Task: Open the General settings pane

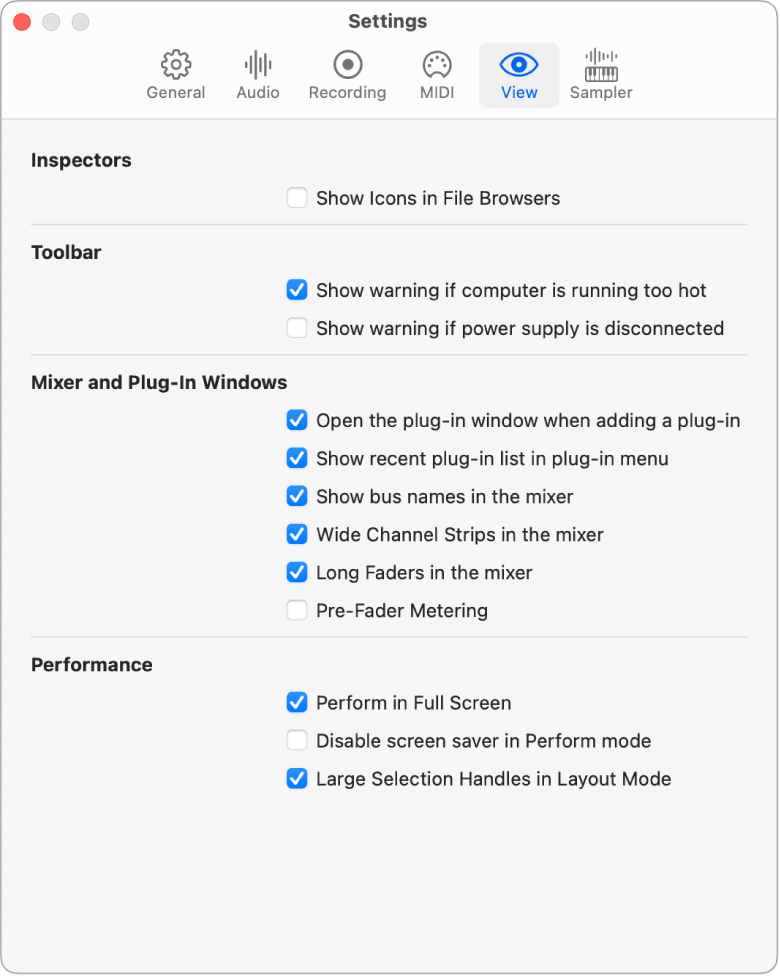Action: click(x=176, y=74)
